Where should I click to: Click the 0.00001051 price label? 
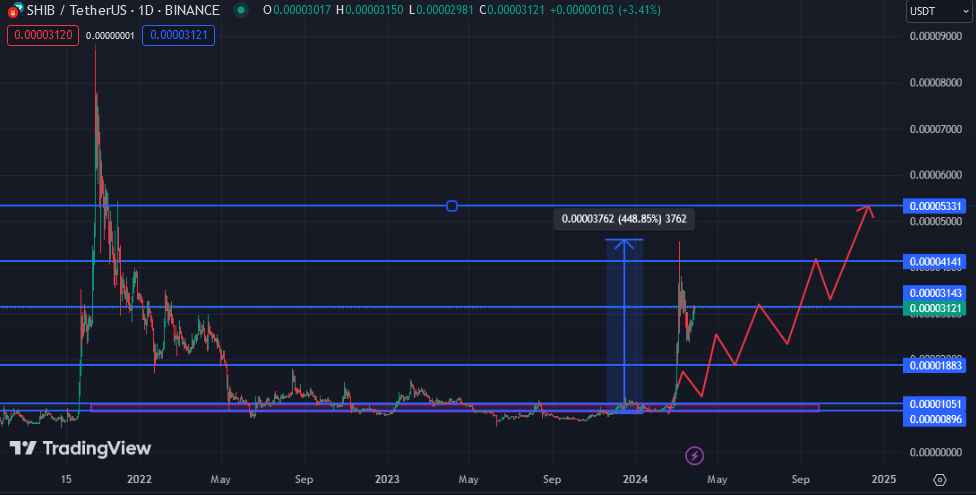[x=936, y=404]
